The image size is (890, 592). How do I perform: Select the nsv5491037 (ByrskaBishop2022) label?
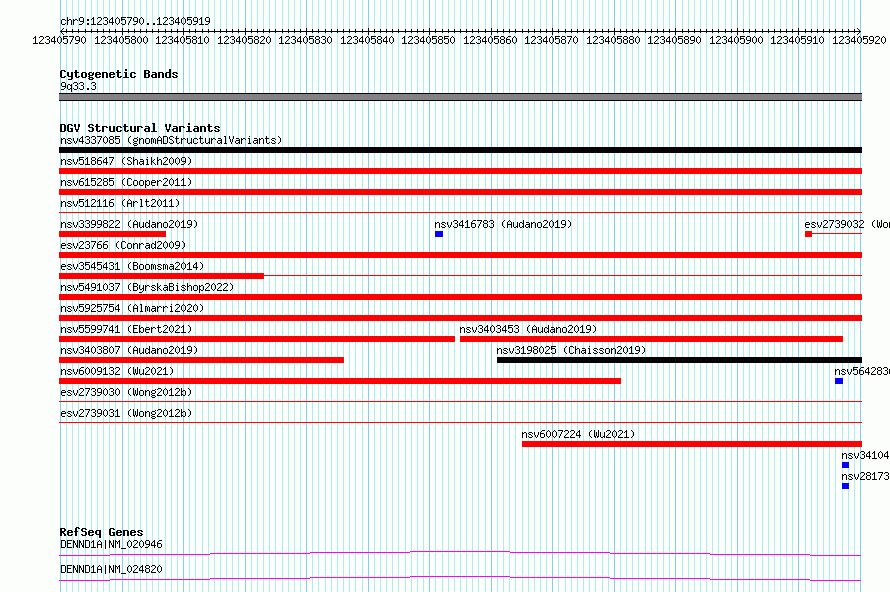pyautogui.click(x=147, y=287)
